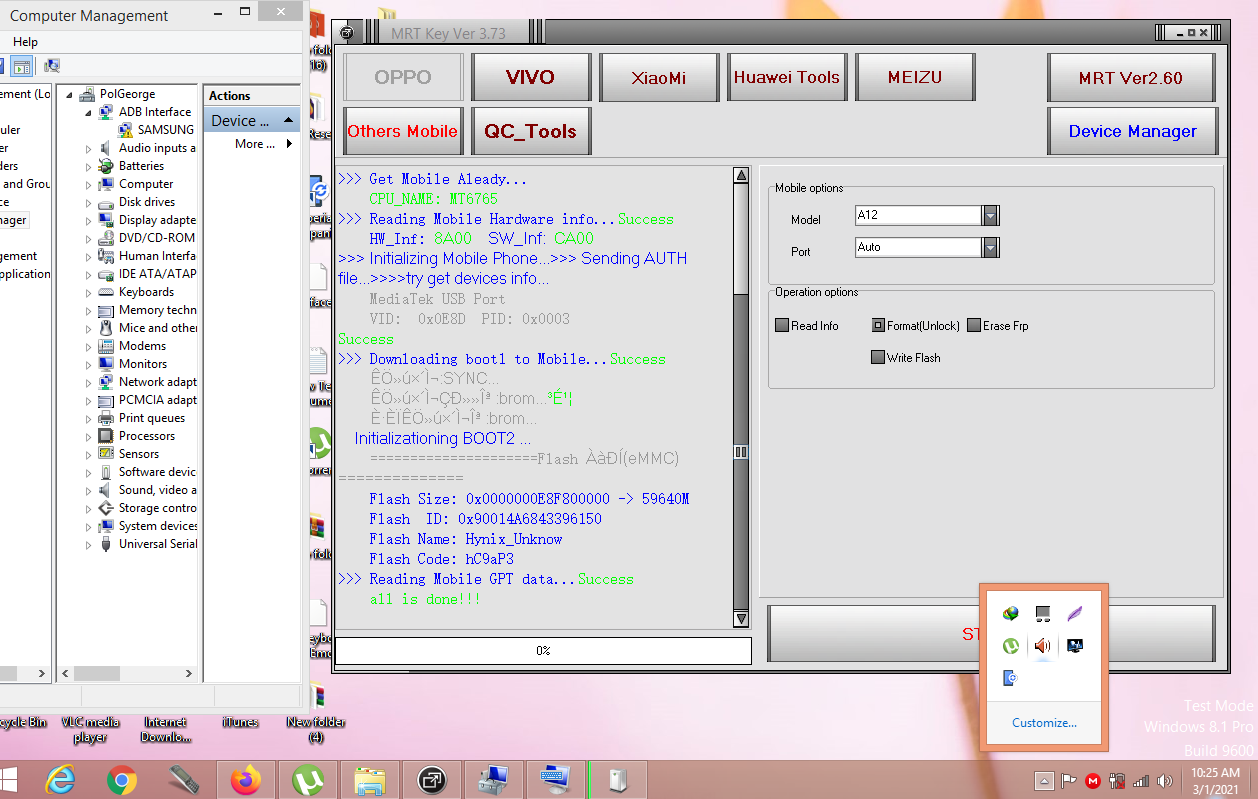
Task: Click the Others Mobile button
Action: tap(403, 131)
